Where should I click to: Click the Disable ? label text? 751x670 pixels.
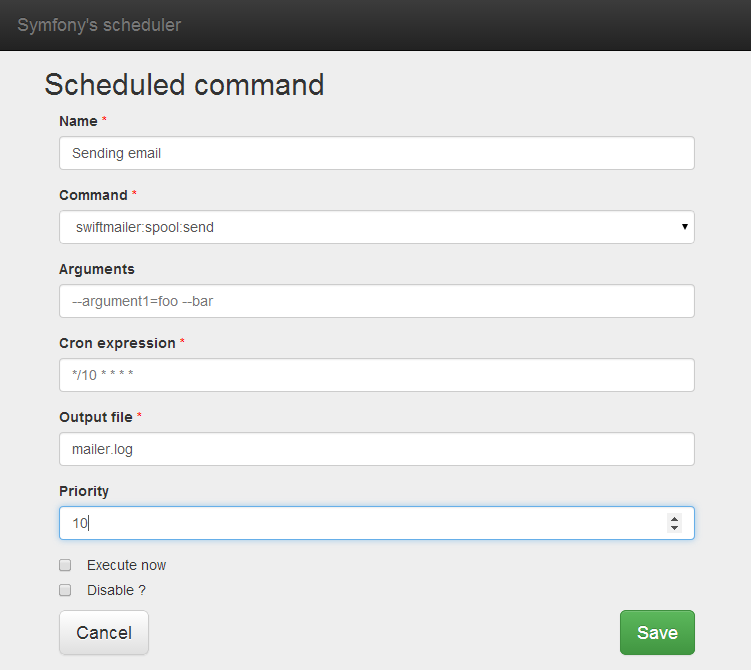tap(116, 590)
